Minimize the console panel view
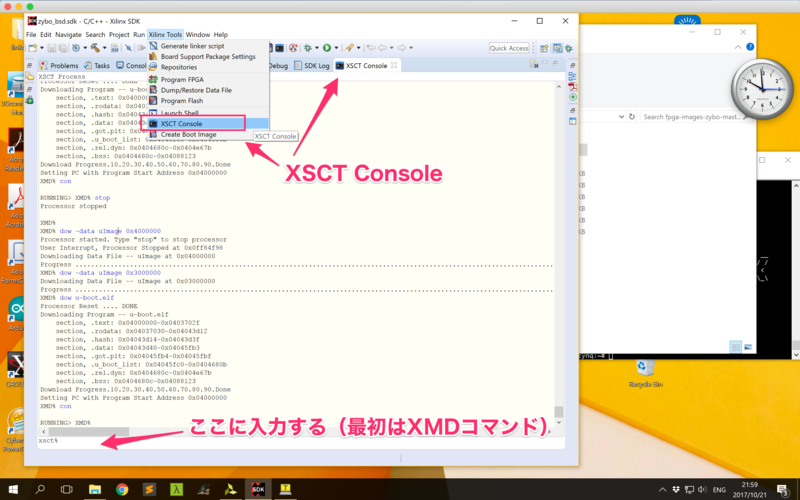The width and height of the screenshot is (800, 500). 545,63
